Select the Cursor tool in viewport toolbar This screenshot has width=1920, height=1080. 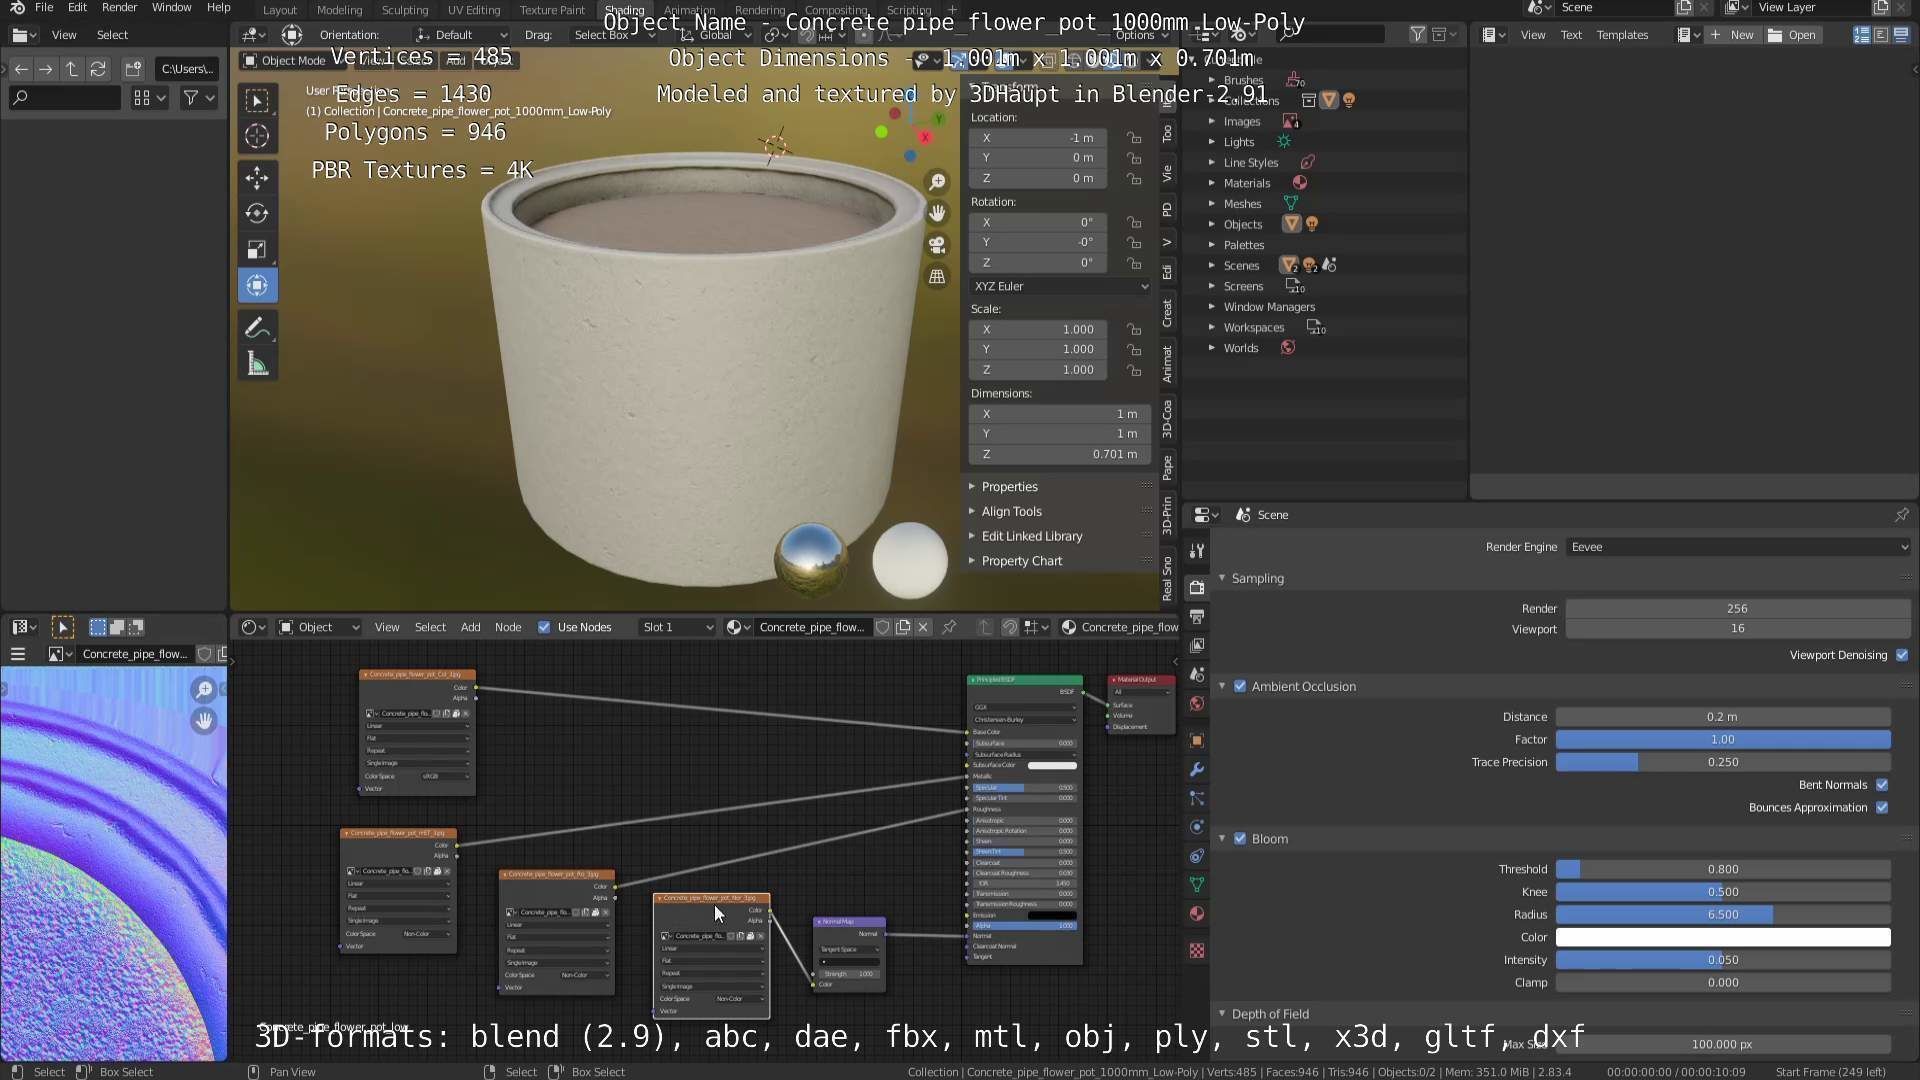pyautogui.click(x=257, y=136)
